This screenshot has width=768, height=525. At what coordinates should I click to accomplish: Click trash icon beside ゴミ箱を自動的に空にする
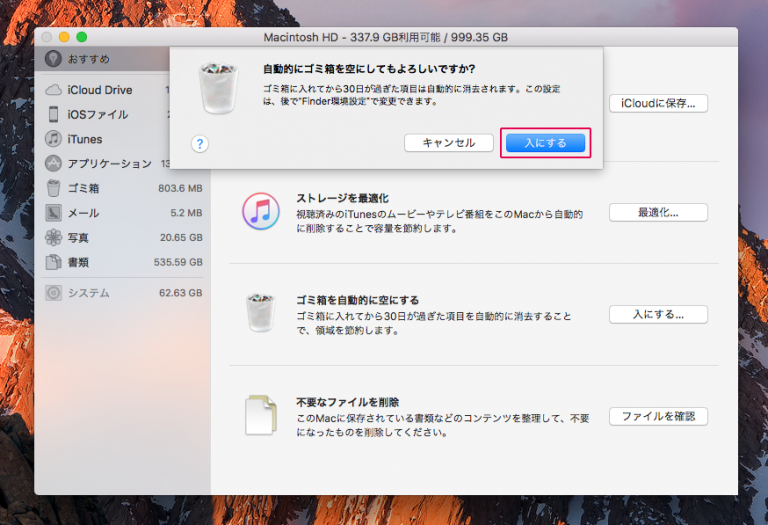(261, 313)
